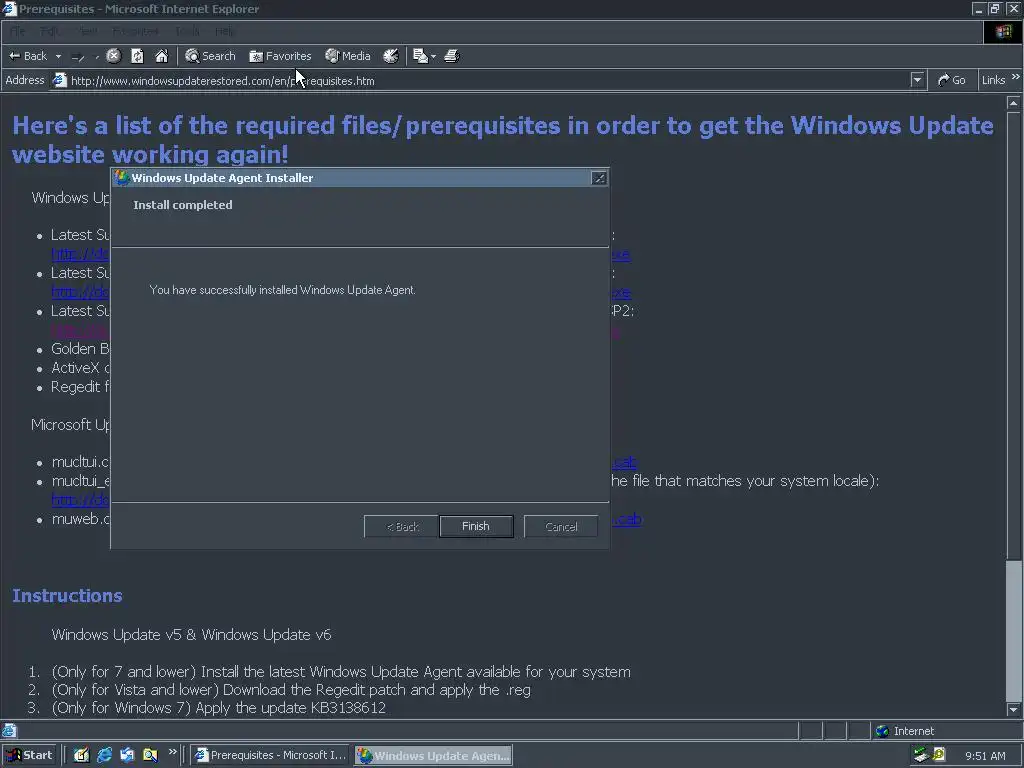Click the magnifier quick launch icon
1024x768 pixels.
[151, 755]
